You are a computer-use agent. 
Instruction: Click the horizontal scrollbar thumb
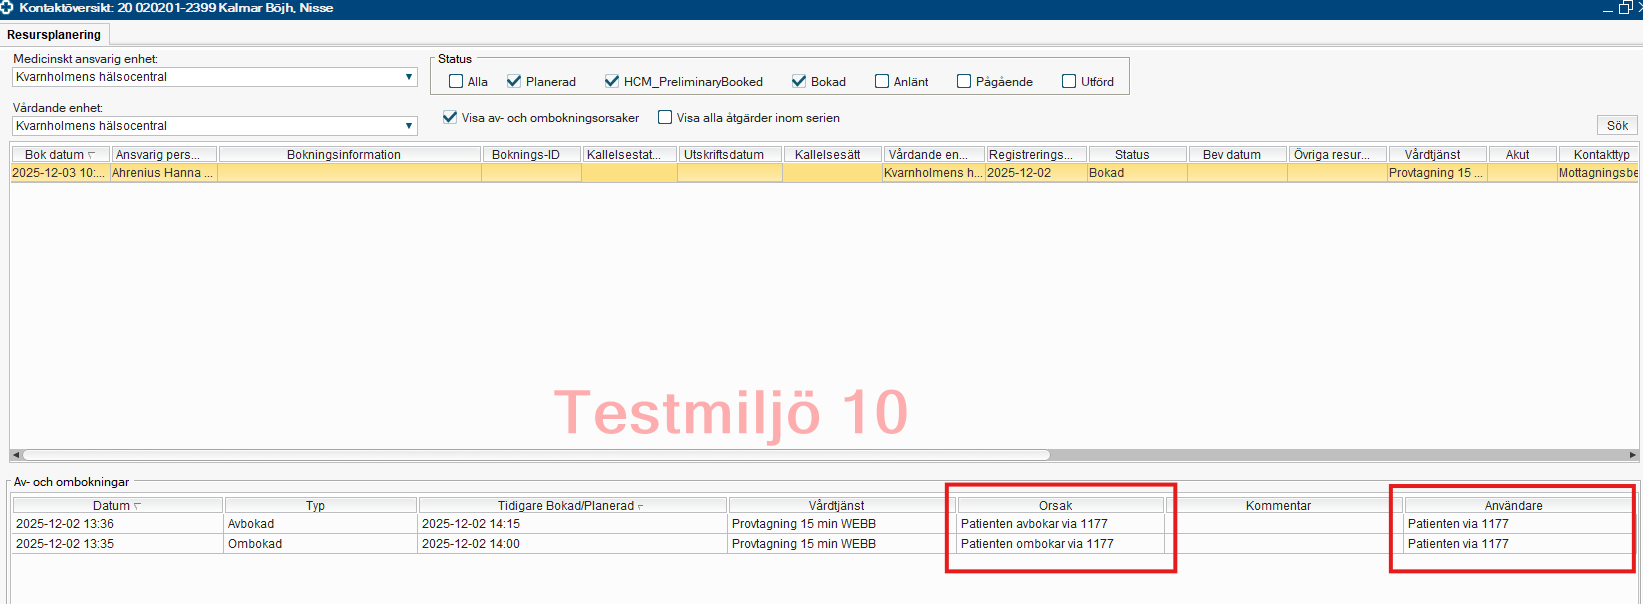pyautogui.click(x=535, y=455)
